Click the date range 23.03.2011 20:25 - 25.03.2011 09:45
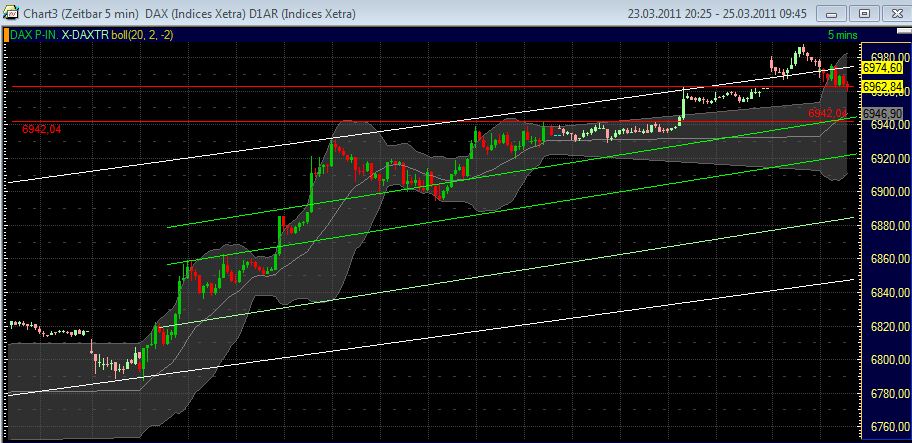 [717, 13]
